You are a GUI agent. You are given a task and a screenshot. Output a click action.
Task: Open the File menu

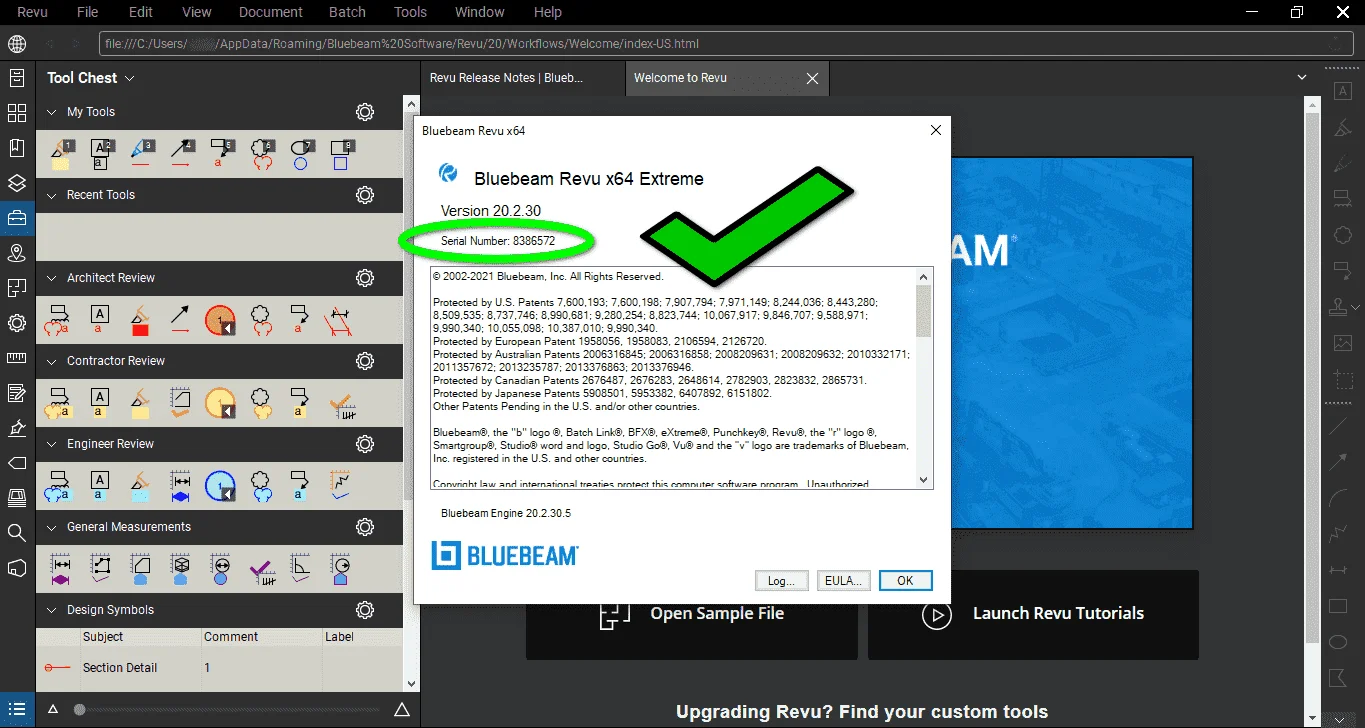click(x=88, y=12)
